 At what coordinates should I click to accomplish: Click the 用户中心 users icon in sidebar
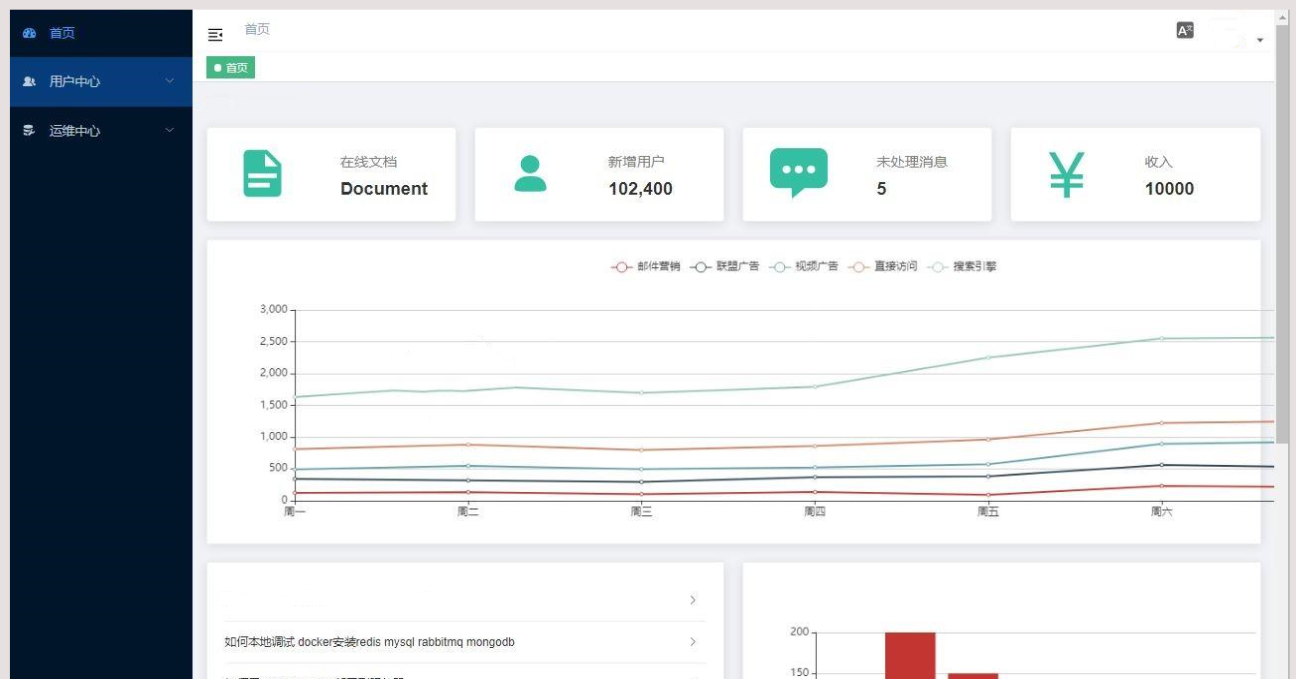pos(29,82)
